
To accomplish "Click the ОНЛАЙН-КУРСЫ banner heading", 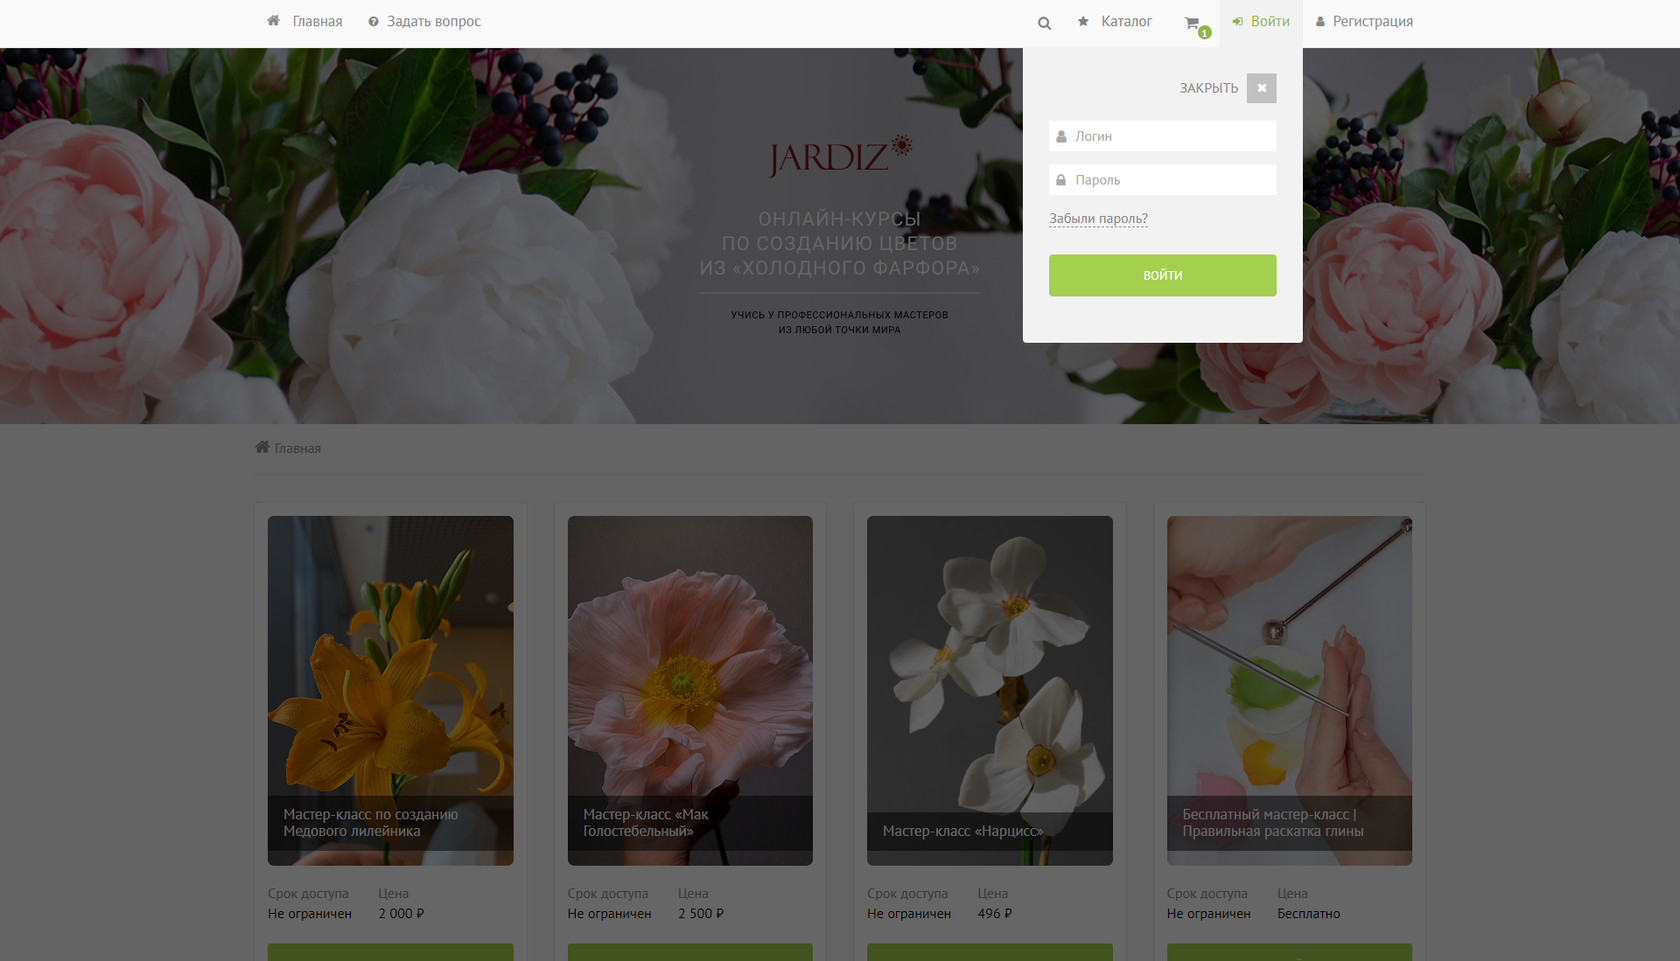I will click(839, 219).
